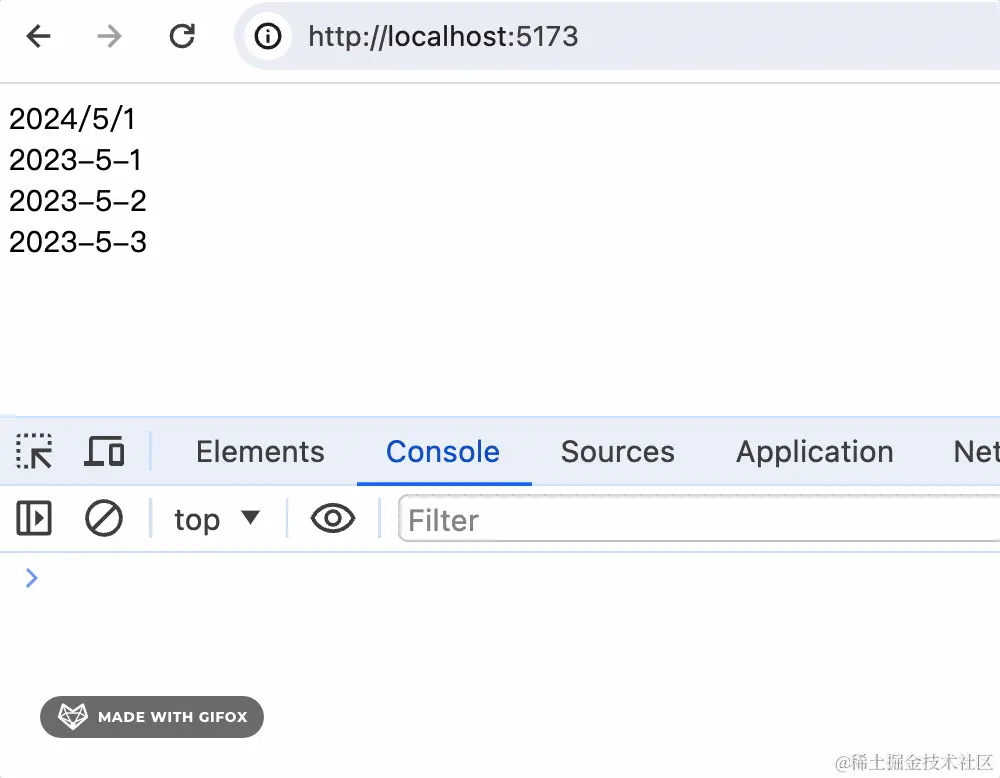Switch to the Elements tab

260,452
